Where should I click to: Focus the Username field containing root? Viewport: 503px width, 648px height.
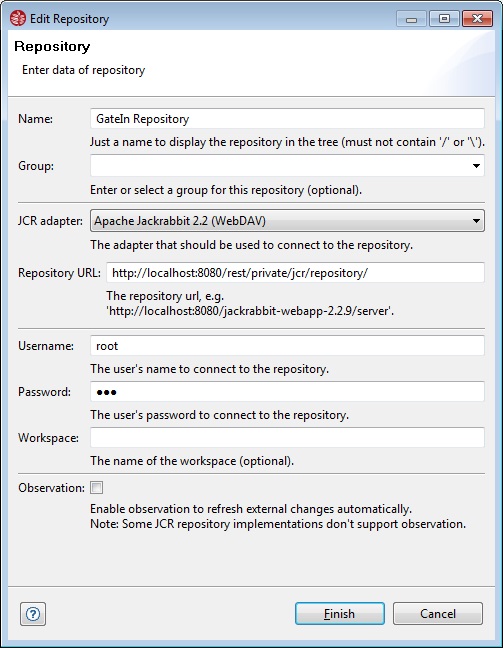coord(287,345)
